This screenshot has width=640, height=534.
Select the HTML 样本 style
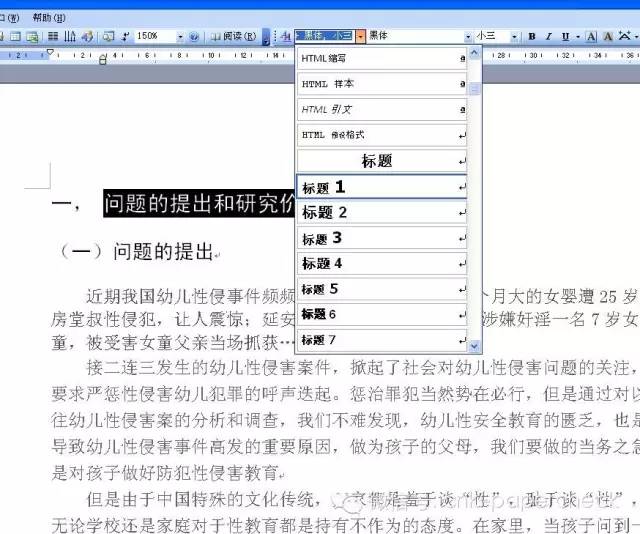pyautogui.click(x=382, y=84)
